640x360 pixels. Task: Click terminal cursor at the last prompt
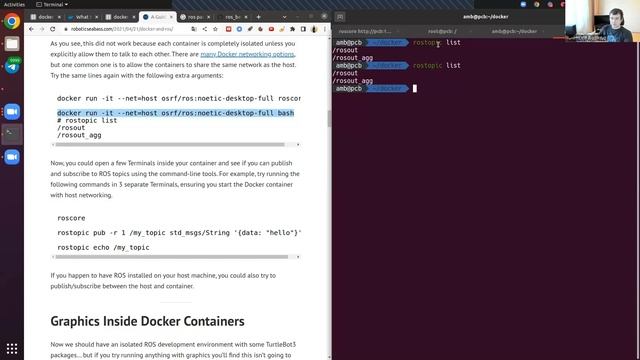click(415, 89)
